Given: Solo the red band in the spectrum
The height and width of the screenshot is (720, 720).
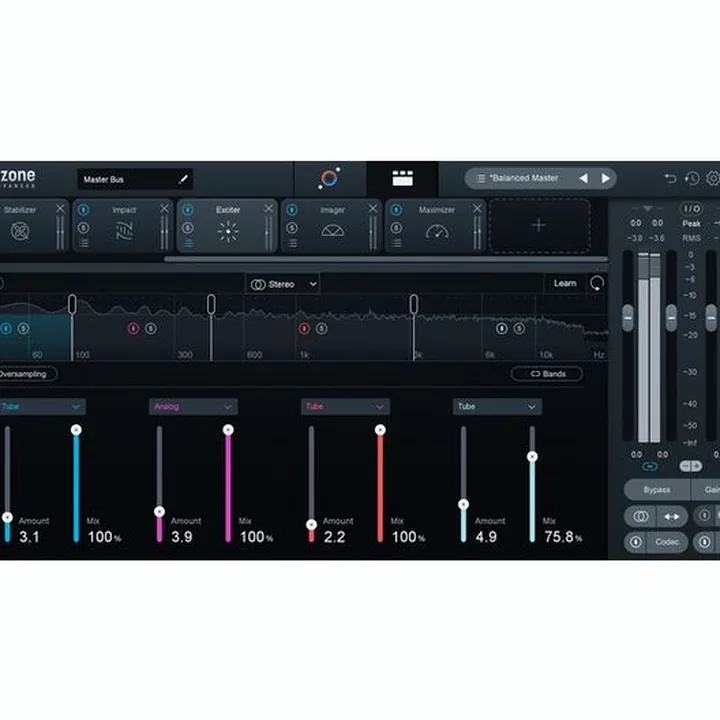Looking at the screenshot, I should click(x=321, y=328).
